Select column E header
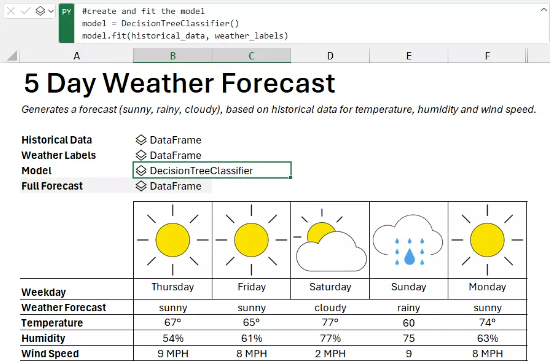550x361 pixels. tap(409, 56)
